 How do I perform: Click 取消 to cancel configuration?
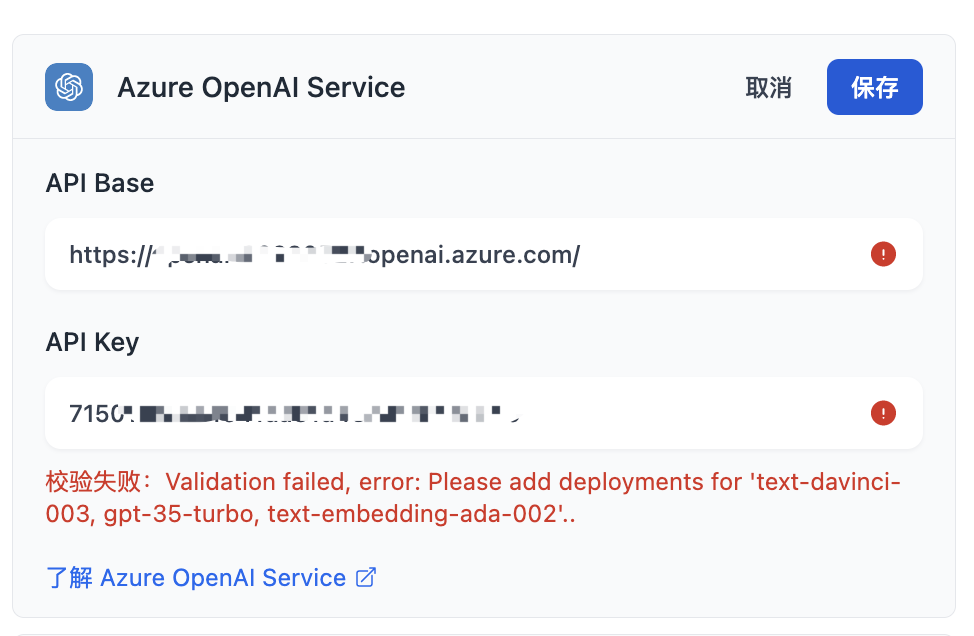[x=768, y=87]
